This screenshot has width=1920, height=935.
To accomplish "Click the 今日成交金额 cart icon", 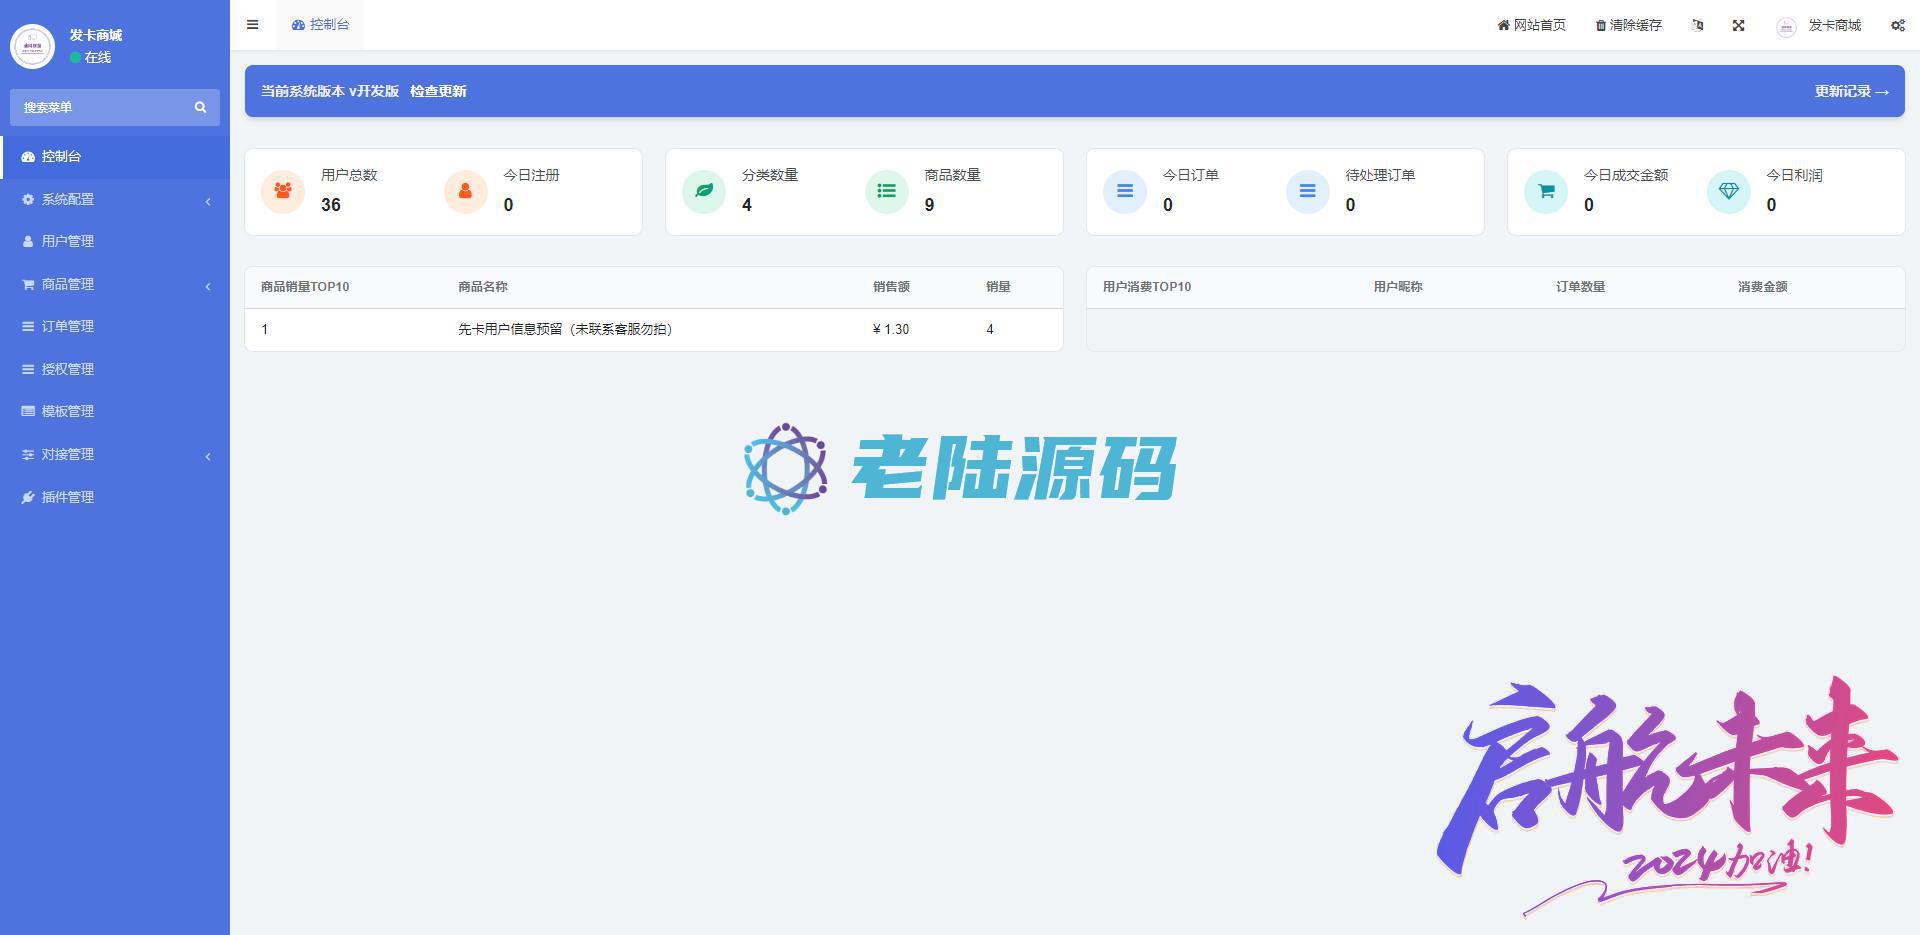I will click(1546, 191).
